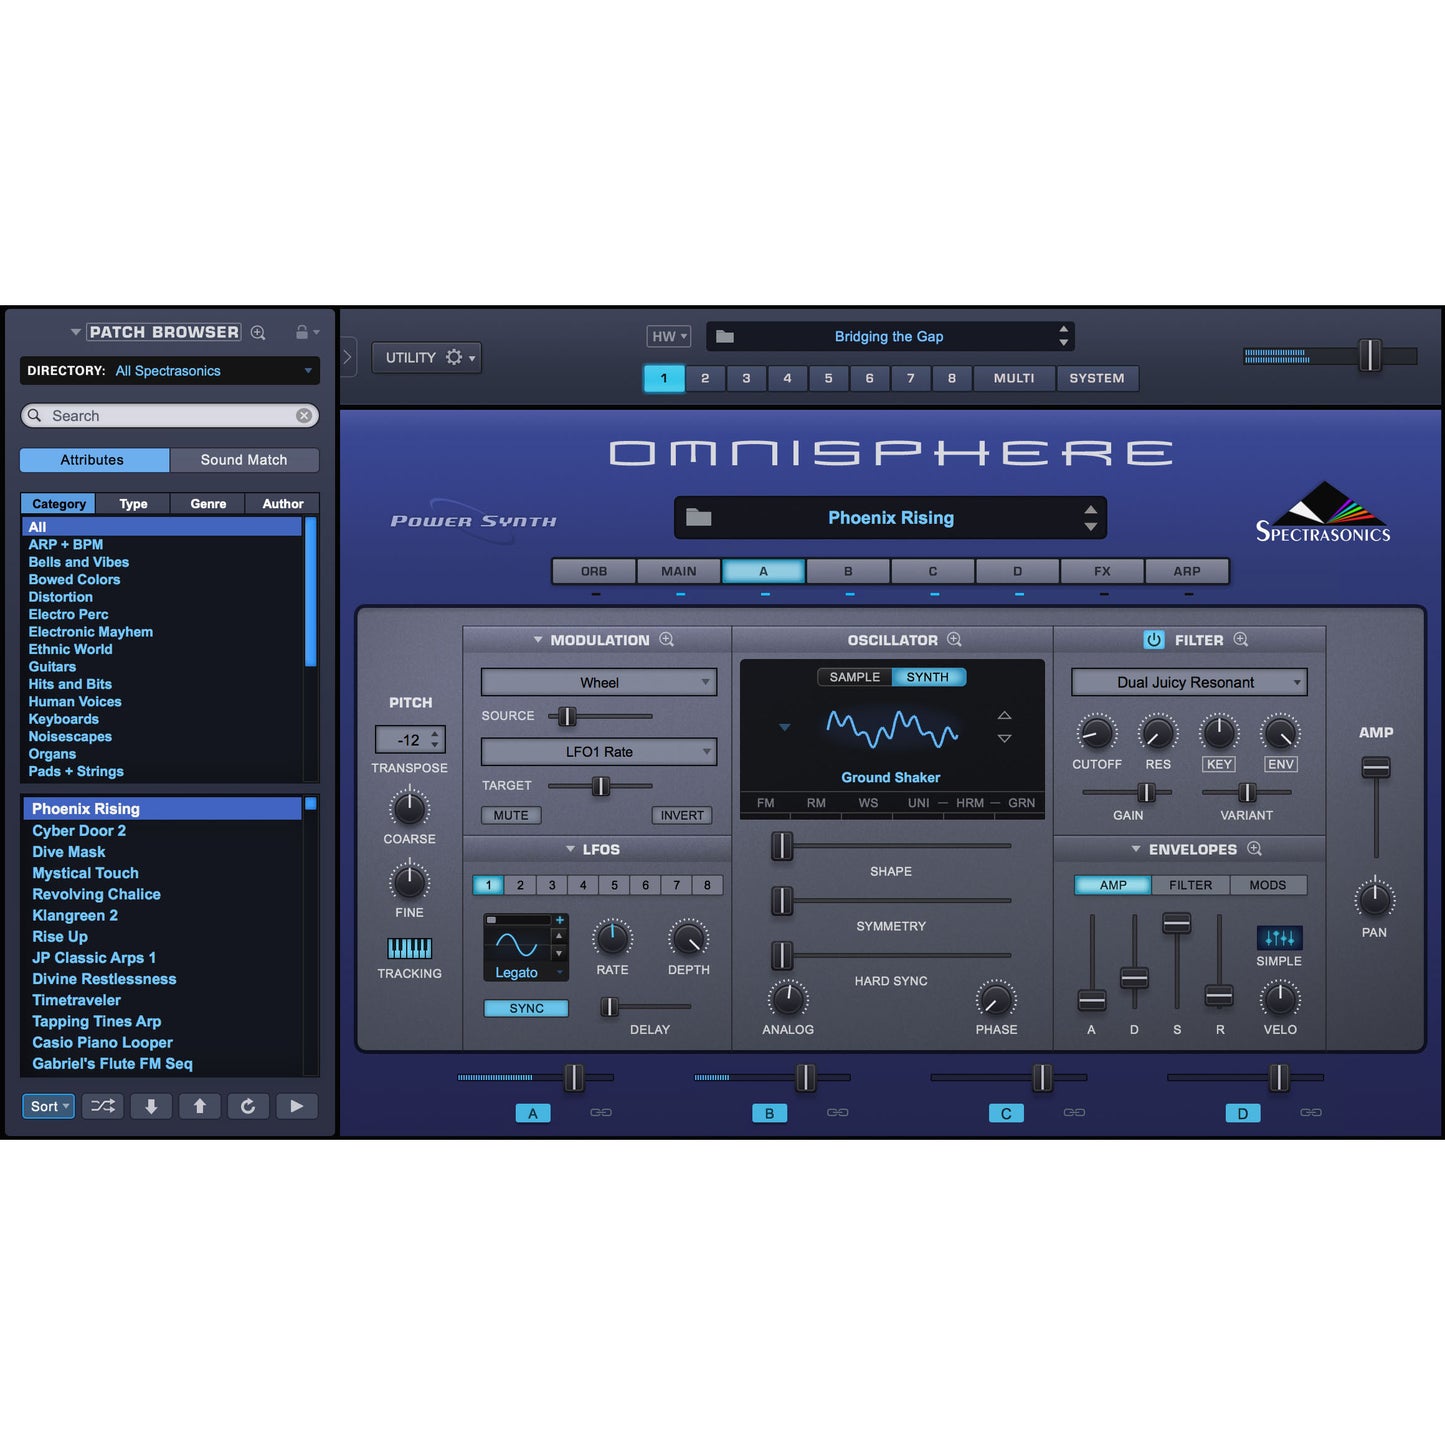The height and width of the screenshot is (1445, 1445).
Task: Open the Sort dropdown in the browser
Action: click(x=48, y=1106)
